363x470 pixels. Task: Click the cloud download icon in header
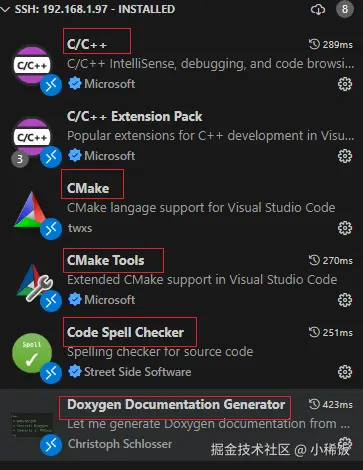pyautogui.click(x=318, y=10)
